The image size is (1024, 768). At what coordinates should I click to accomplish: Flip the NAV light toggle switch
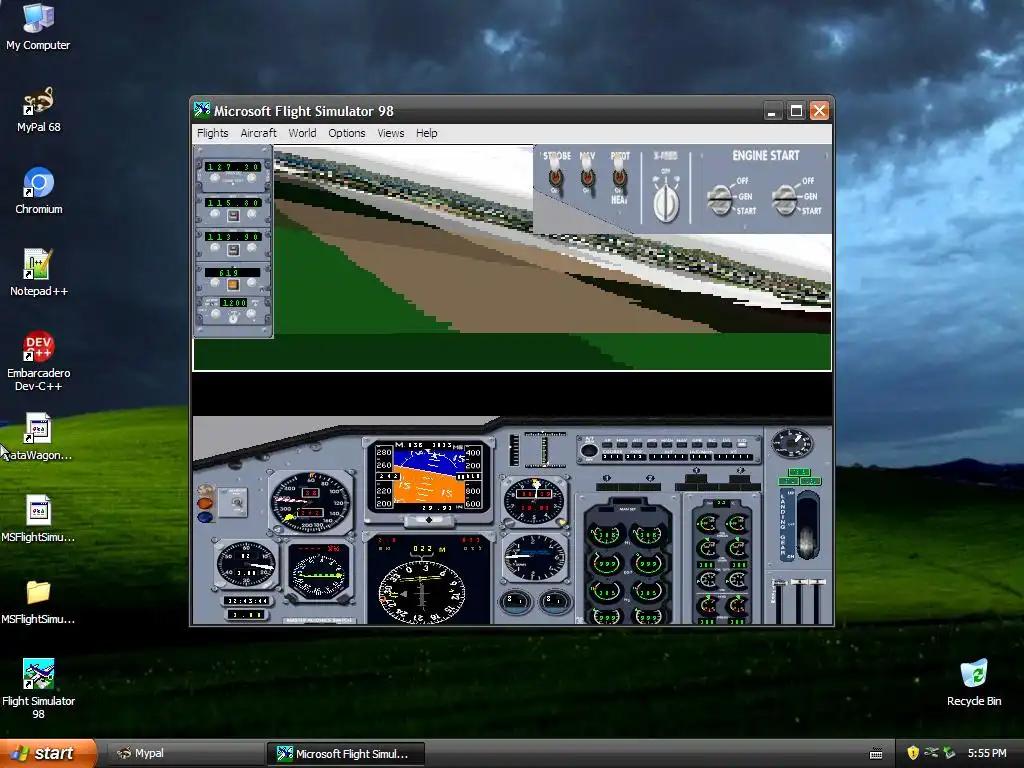coord(587,176)
